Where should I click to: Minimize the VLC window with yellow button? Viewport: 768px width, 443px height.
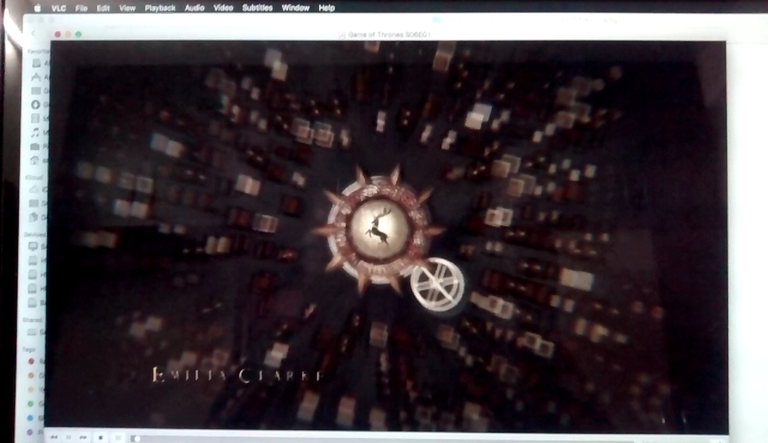68,34
